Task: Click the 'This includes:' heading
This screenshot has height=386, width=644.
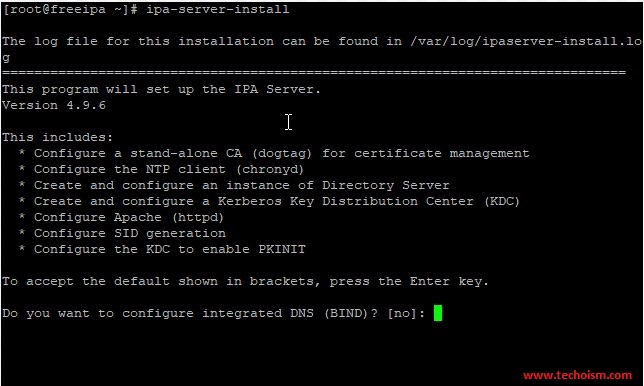Action: [x=57, y=137]
